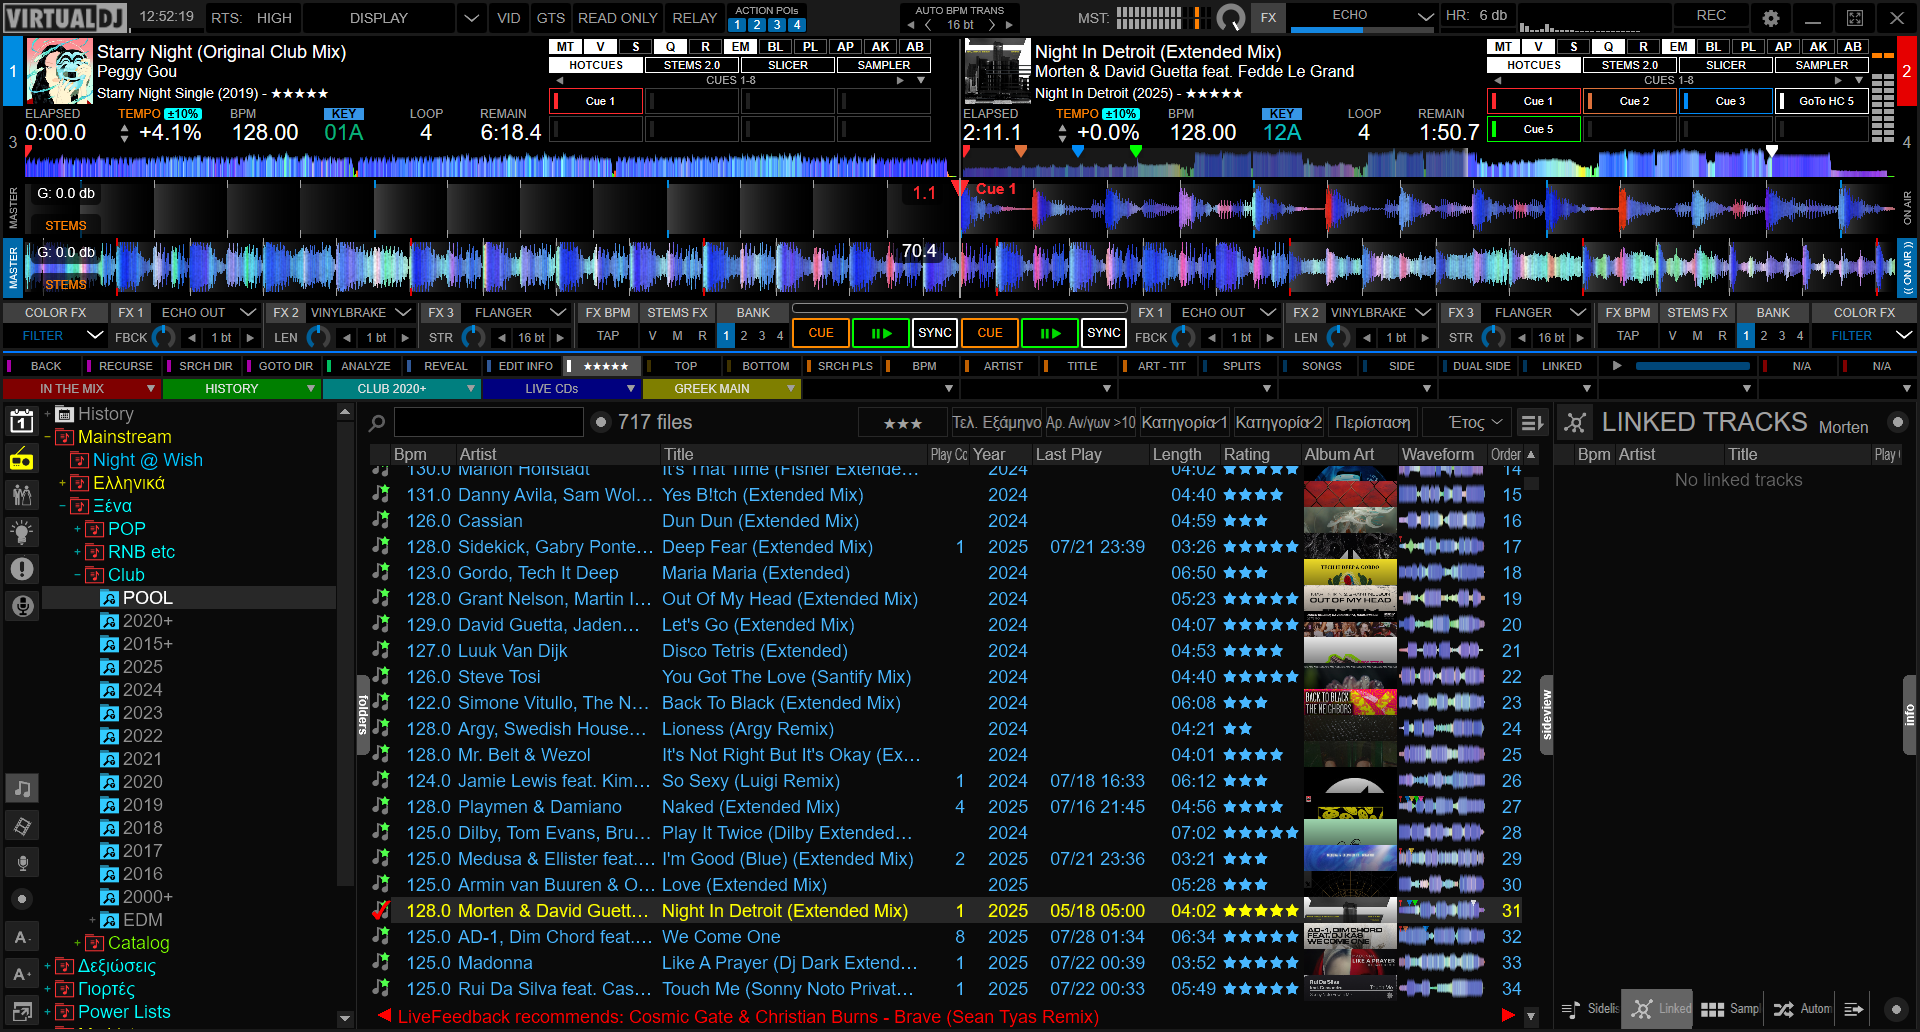
Task: Click the REC button
Action: coord(1711,16)
